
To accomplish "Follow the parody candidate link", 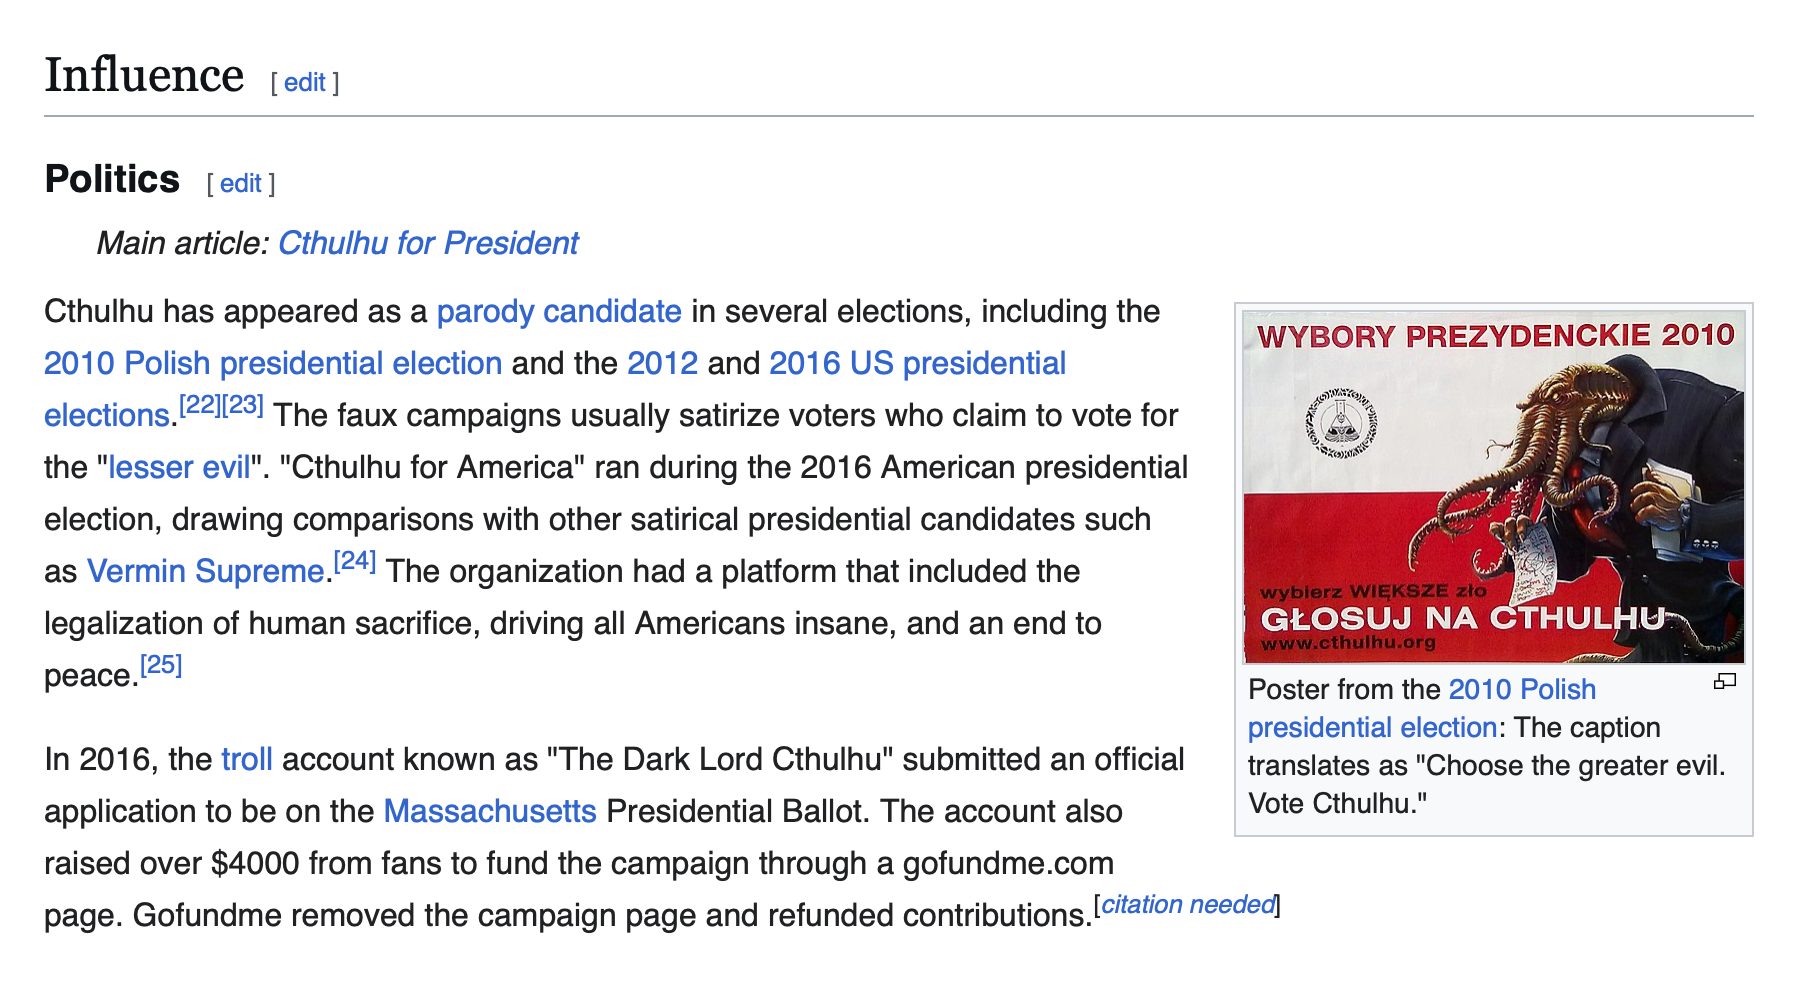I will pos(559,312).
